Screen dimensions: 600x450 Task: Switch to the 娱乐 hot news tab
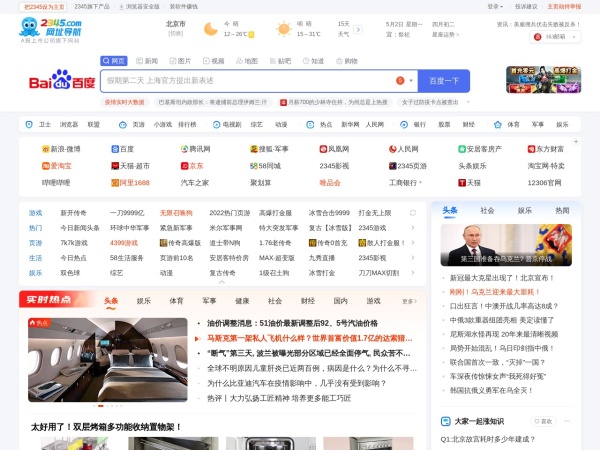click(144, 300)
